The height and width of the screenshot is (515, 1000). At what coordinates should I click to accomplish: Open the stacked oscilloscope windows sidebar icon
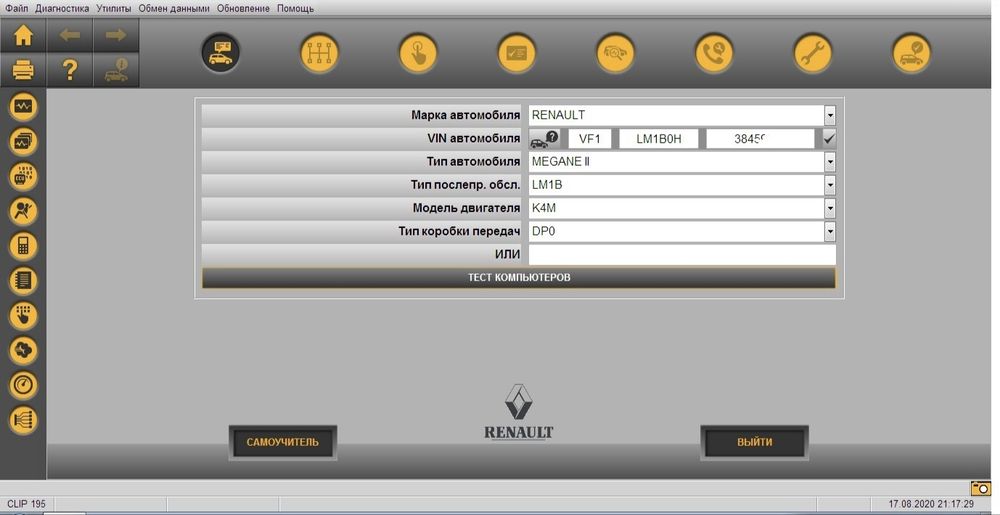pyautogui.click(x=24, y=141)
